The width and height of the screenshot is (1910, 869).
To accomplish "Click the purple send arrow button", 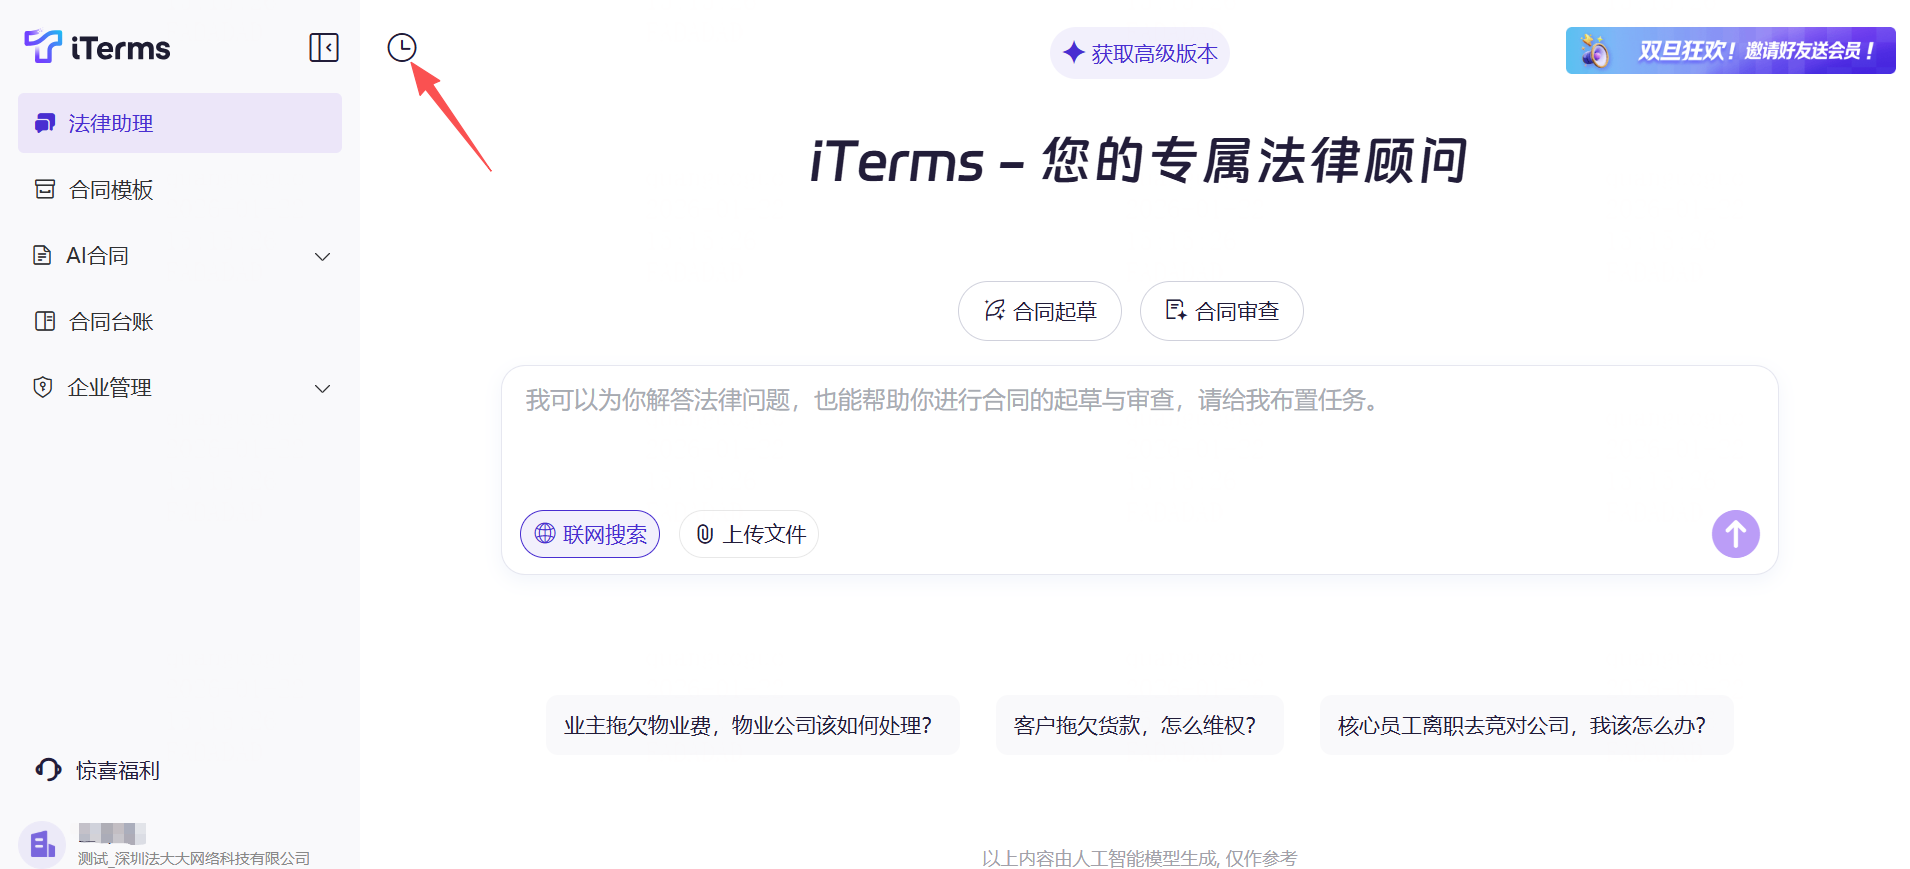I will (1735, 534).
